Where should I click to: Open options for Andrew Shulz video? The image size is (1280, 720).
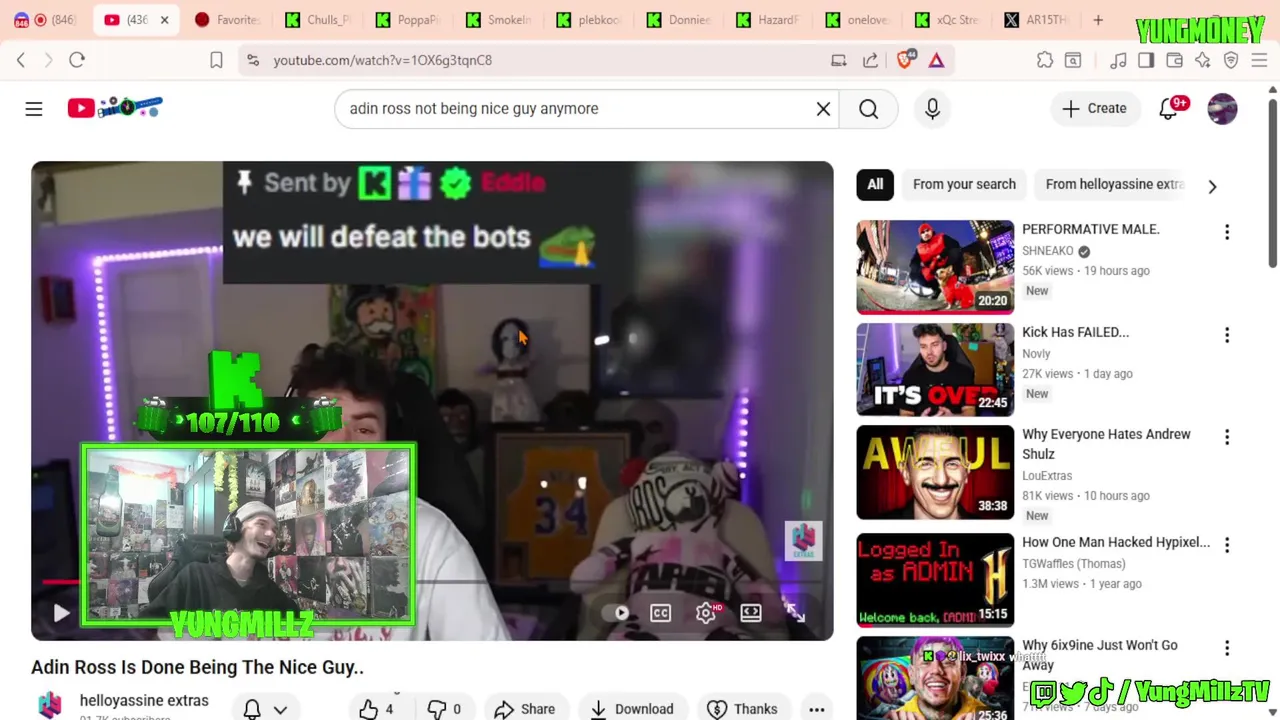pyautogui.click(x=1227, y=437)
